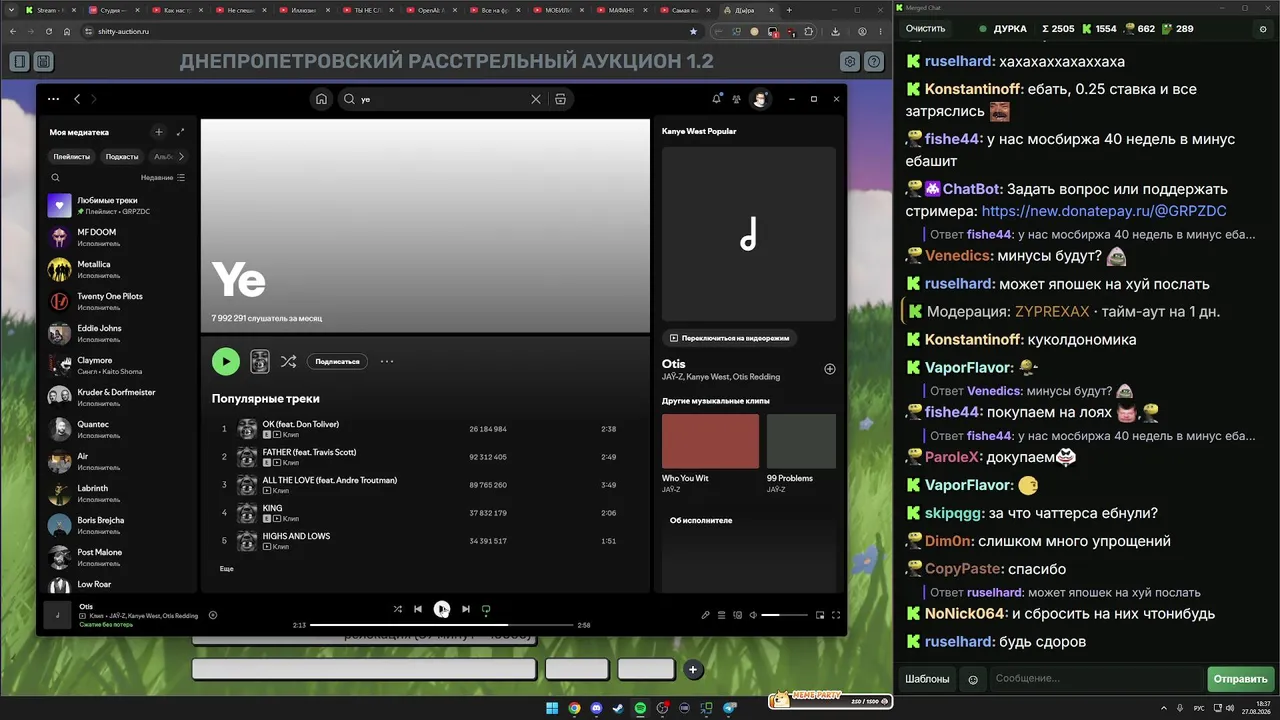Open a new browser tab

pos(789,10)
